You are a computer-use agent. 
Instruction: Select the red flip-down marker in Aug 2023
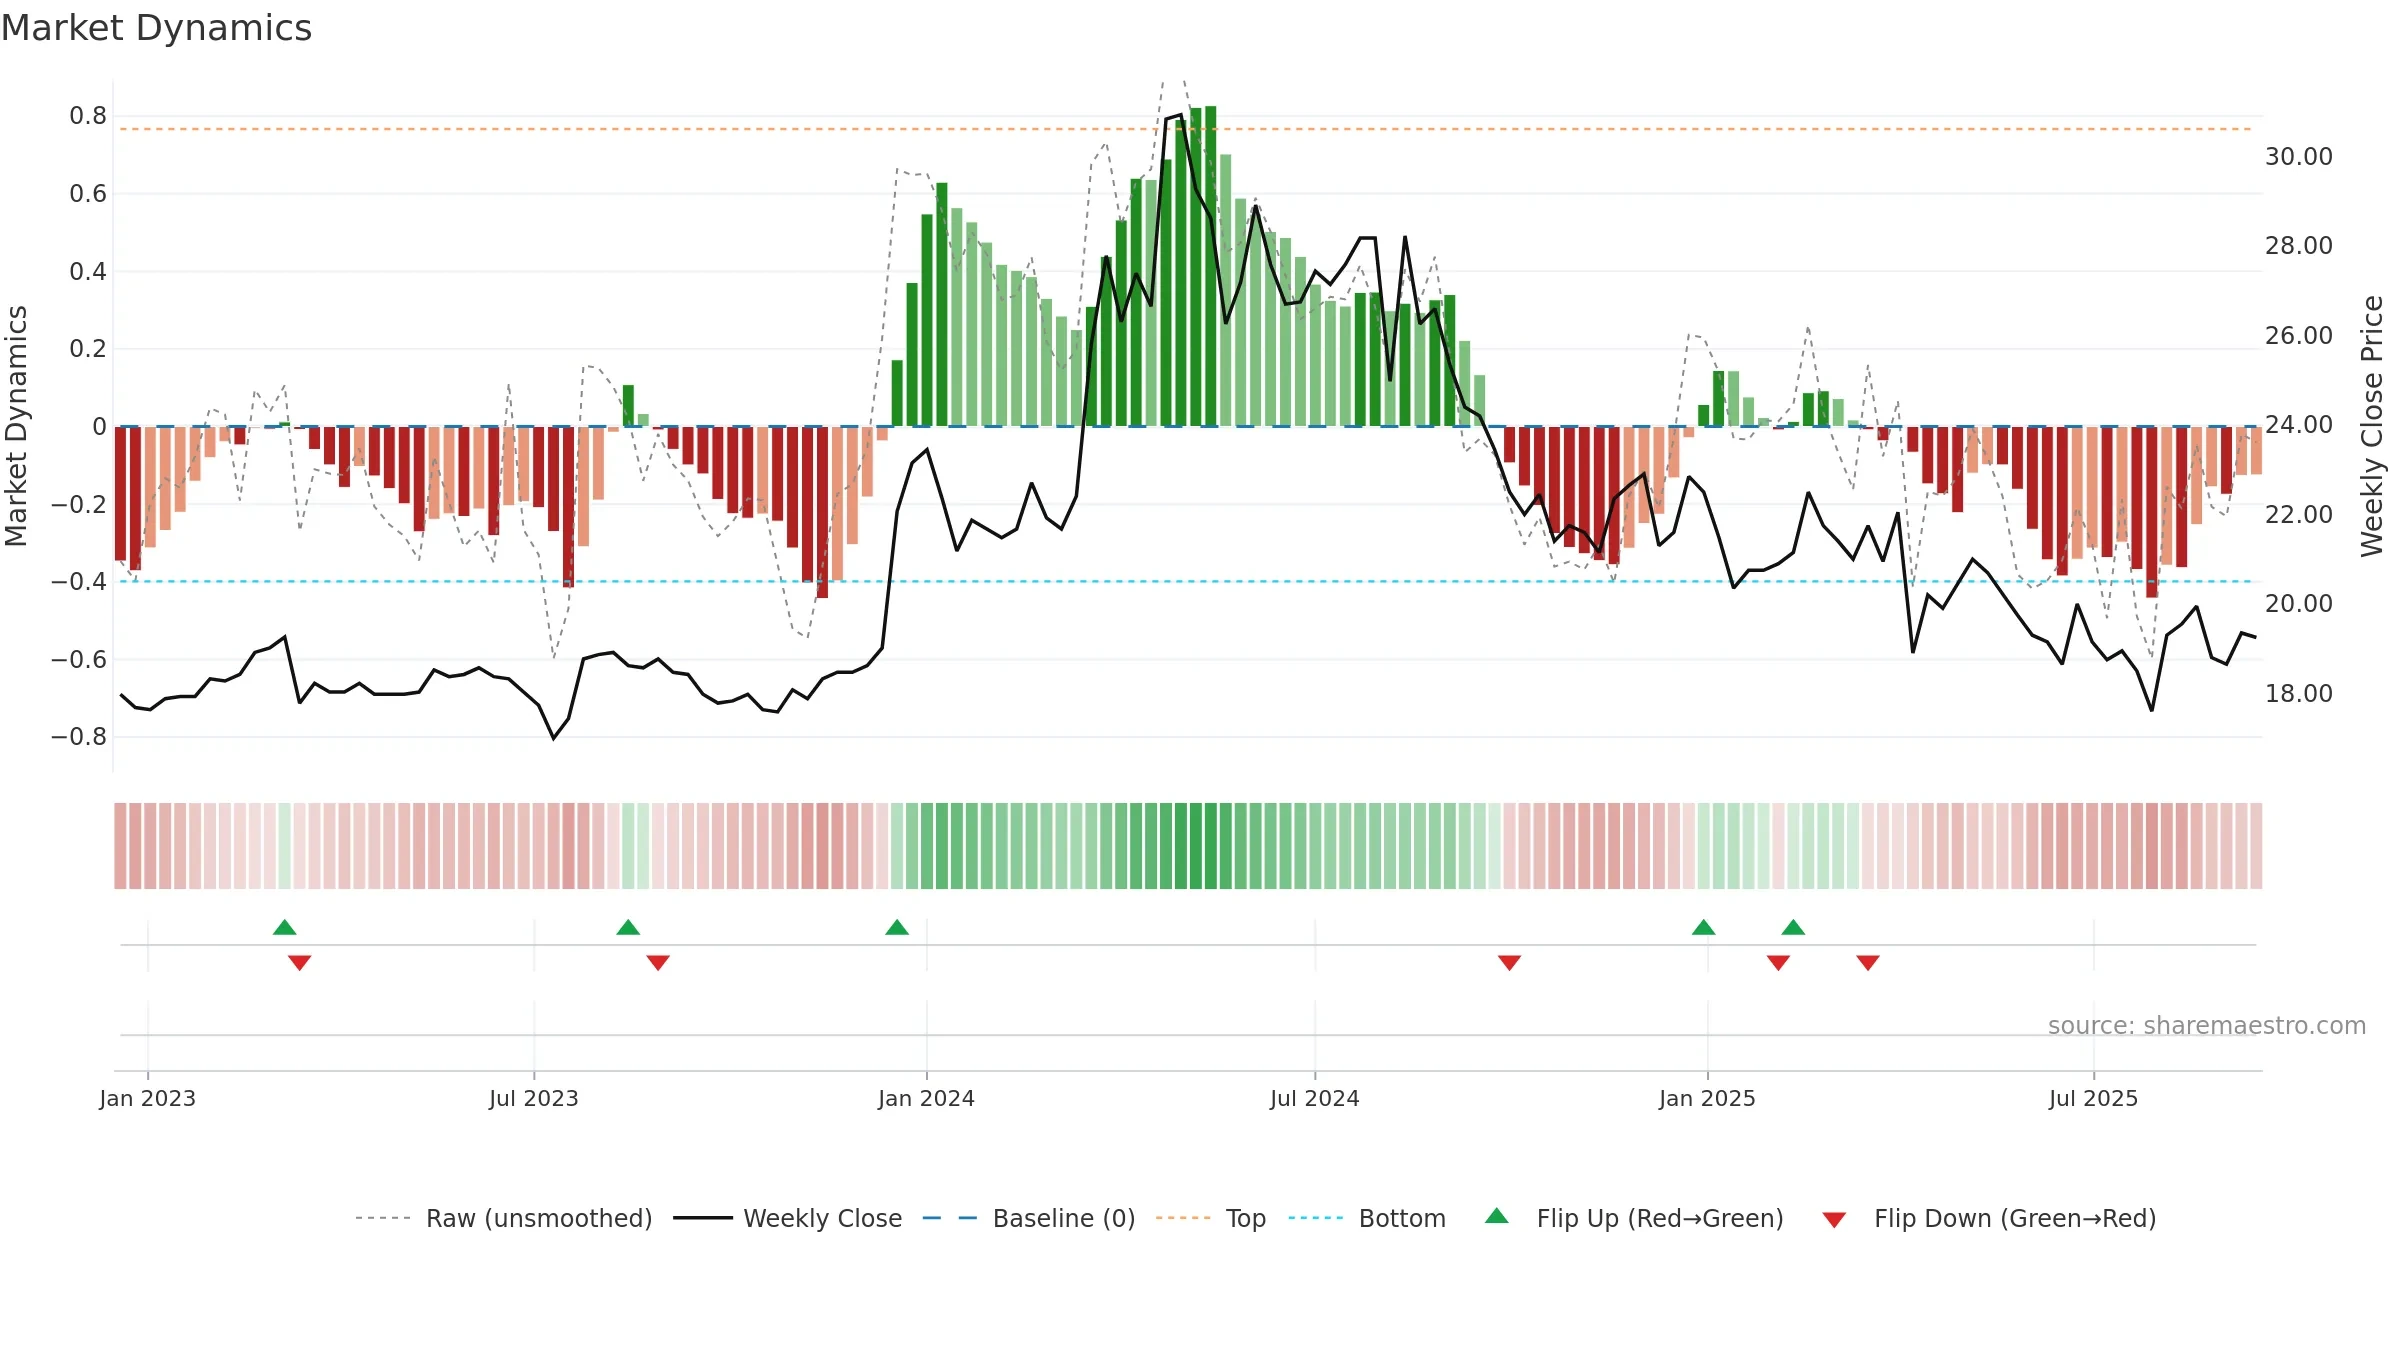(x=658, y=963)
